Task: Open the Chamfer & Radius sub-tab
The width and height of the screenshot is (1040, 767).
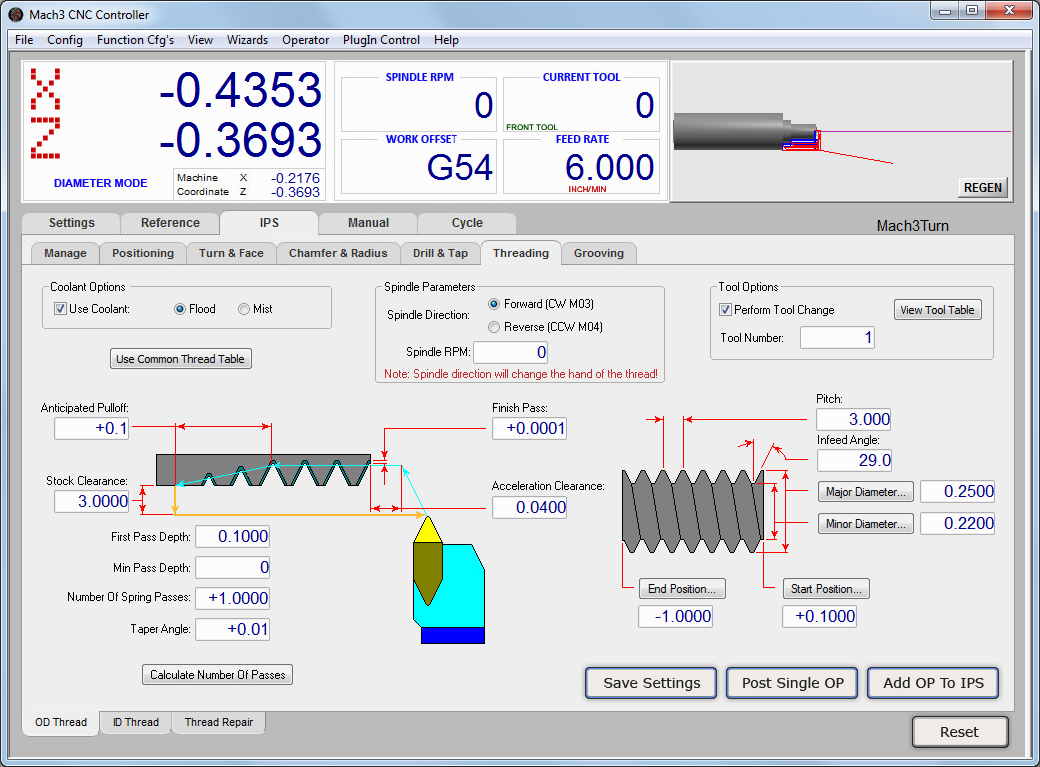Action: tap(338, 253)
